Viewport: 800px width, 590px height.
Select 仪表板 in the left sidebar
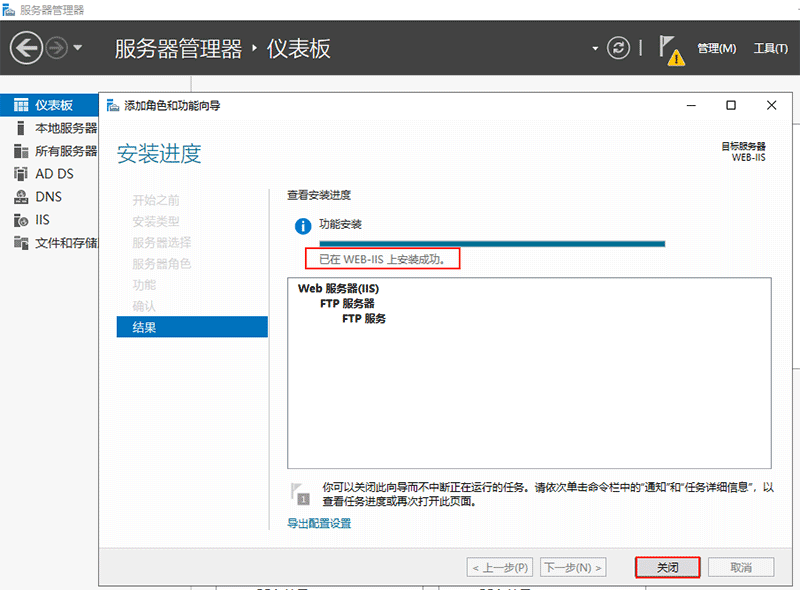[x=45, y=104]
